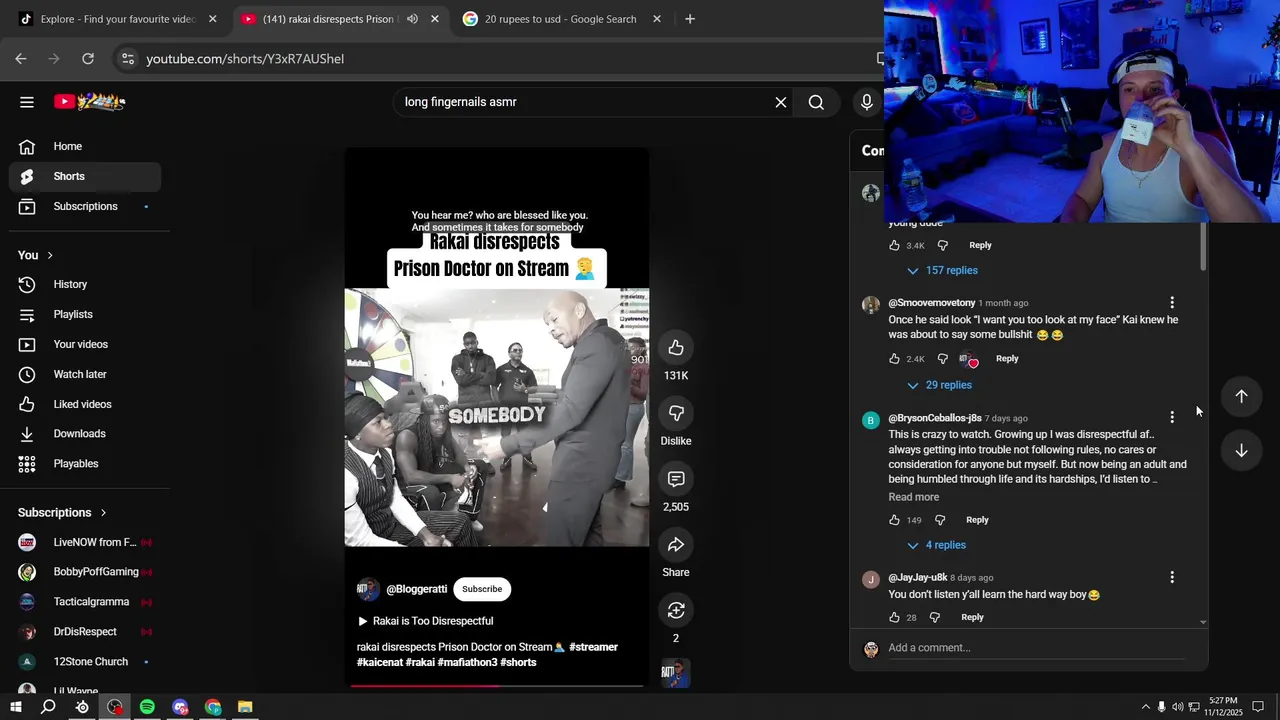This screenshot has height=720, width=1280.
Task: Like Smoovemovetony's comment with 2.4K likes
Action: pyautogui.click(x=895, y=359)
